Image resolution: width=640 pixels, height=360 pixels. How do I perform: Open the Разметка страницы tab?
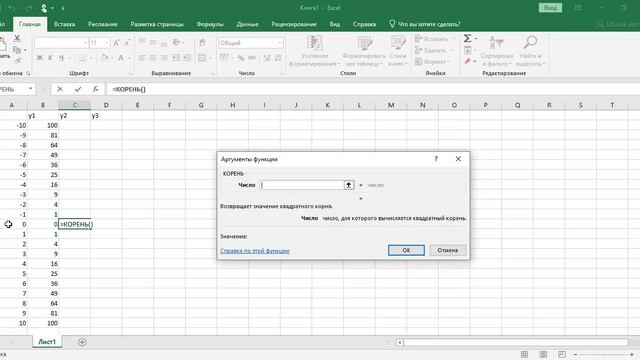[157, 24]
